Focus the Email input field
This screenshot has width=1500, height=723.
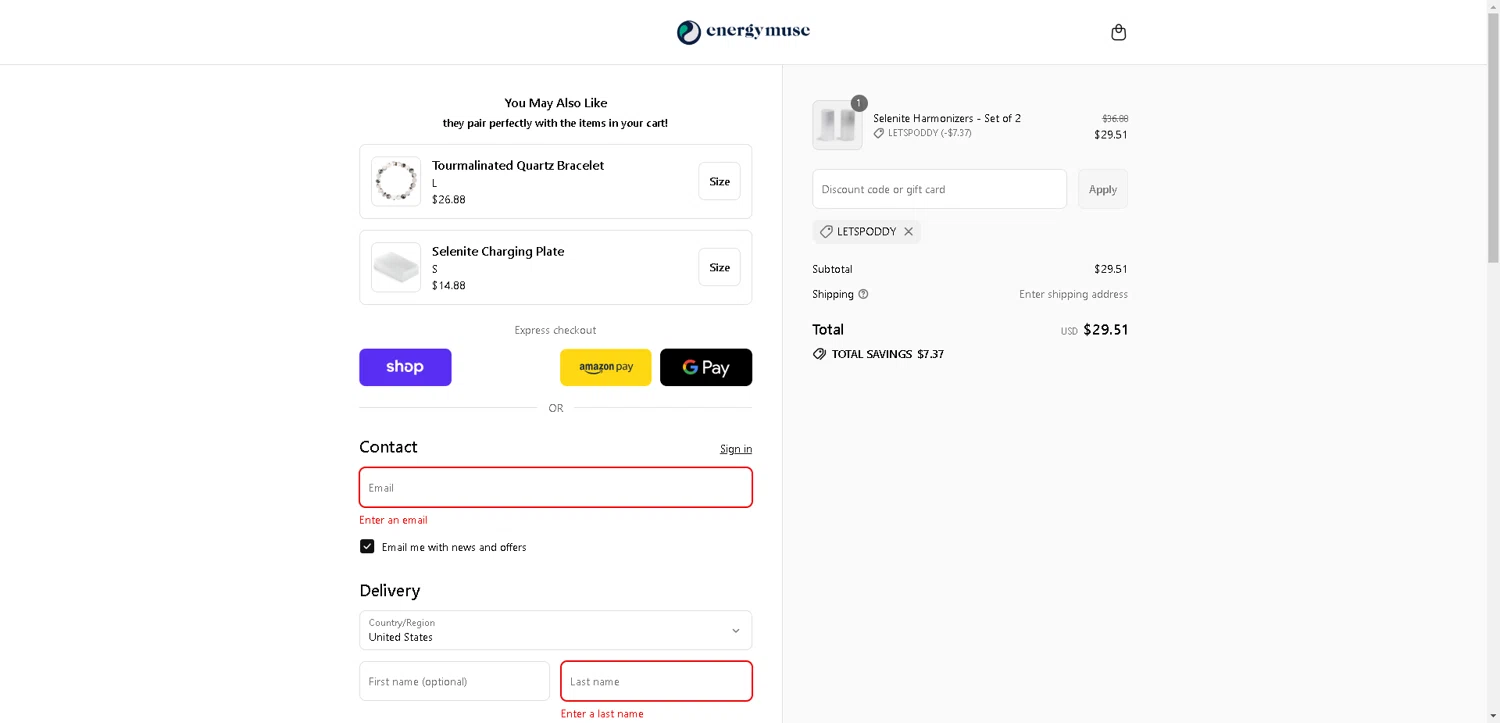tap(555, 488)
